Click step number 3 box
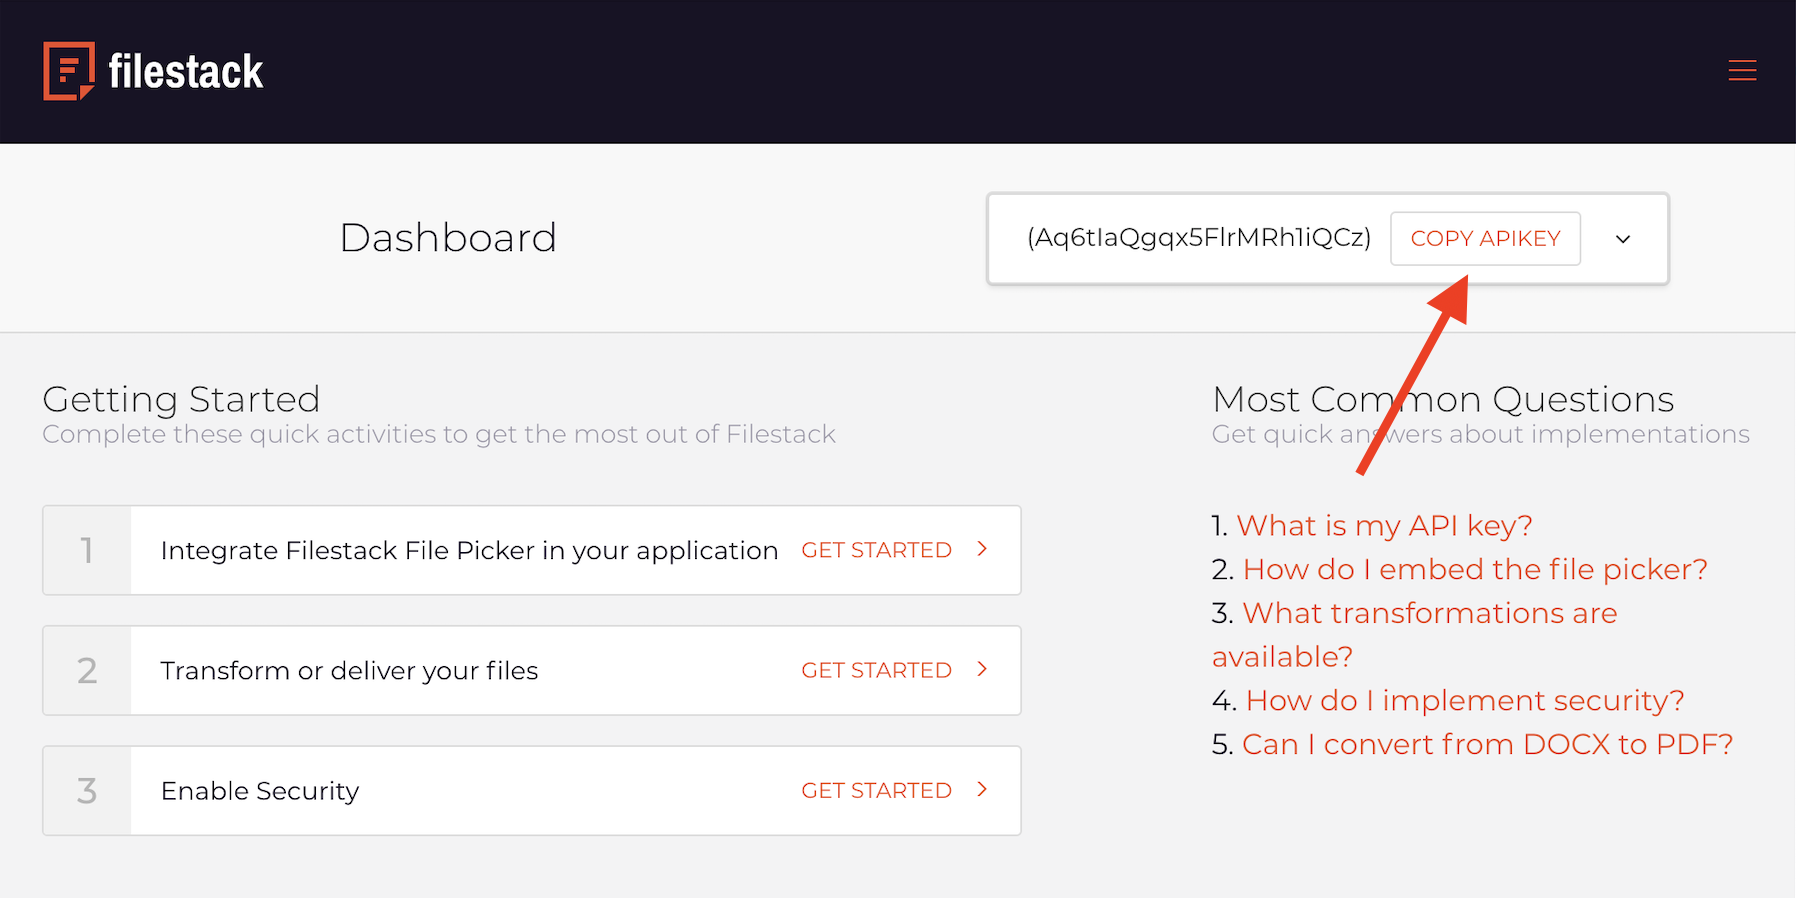The width and height of the screenshot is (1796, 898). click(87, 790)
